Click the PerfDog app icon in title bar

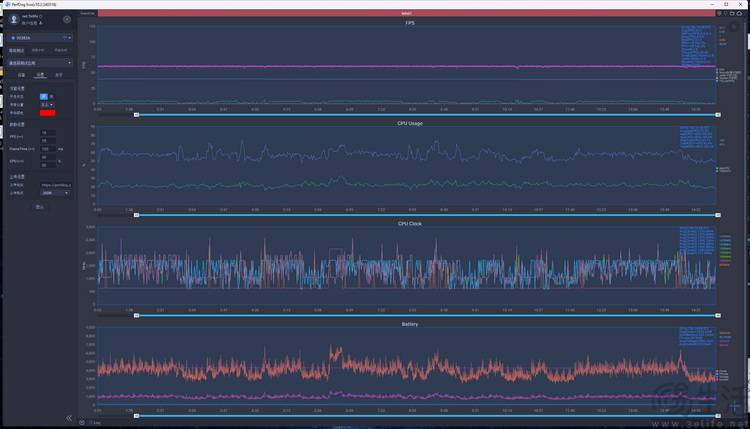pyautogui.click(x=7, y=4)
